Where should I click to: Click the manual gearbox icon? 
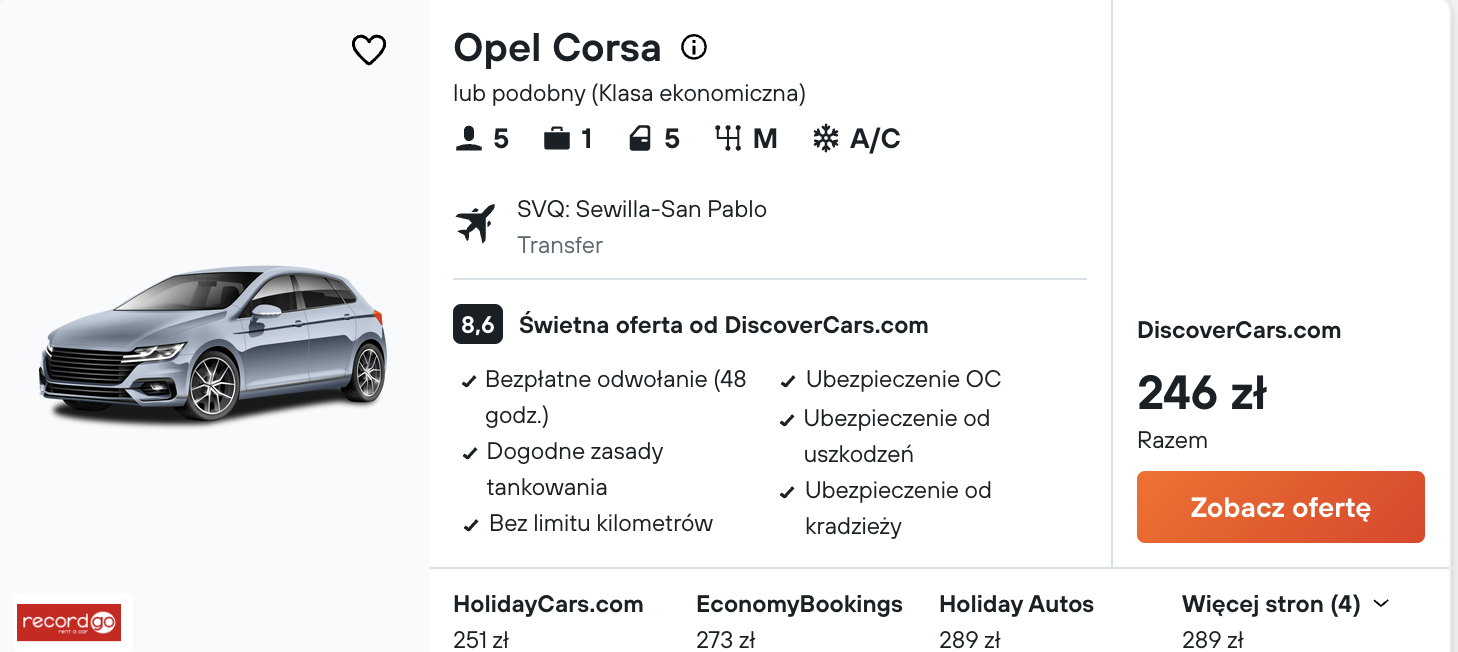728,139
